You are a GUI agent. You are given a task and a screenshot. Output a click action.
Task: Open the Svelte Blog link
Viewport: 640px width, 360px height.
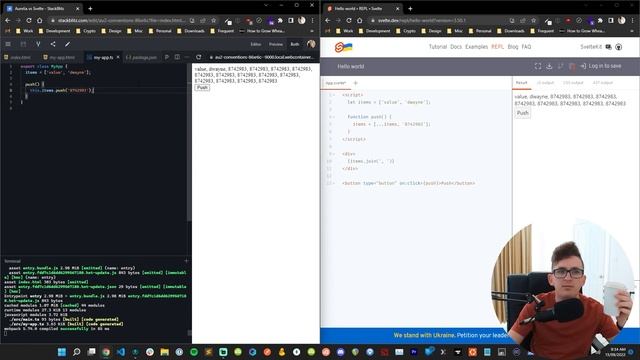[513, 47]
